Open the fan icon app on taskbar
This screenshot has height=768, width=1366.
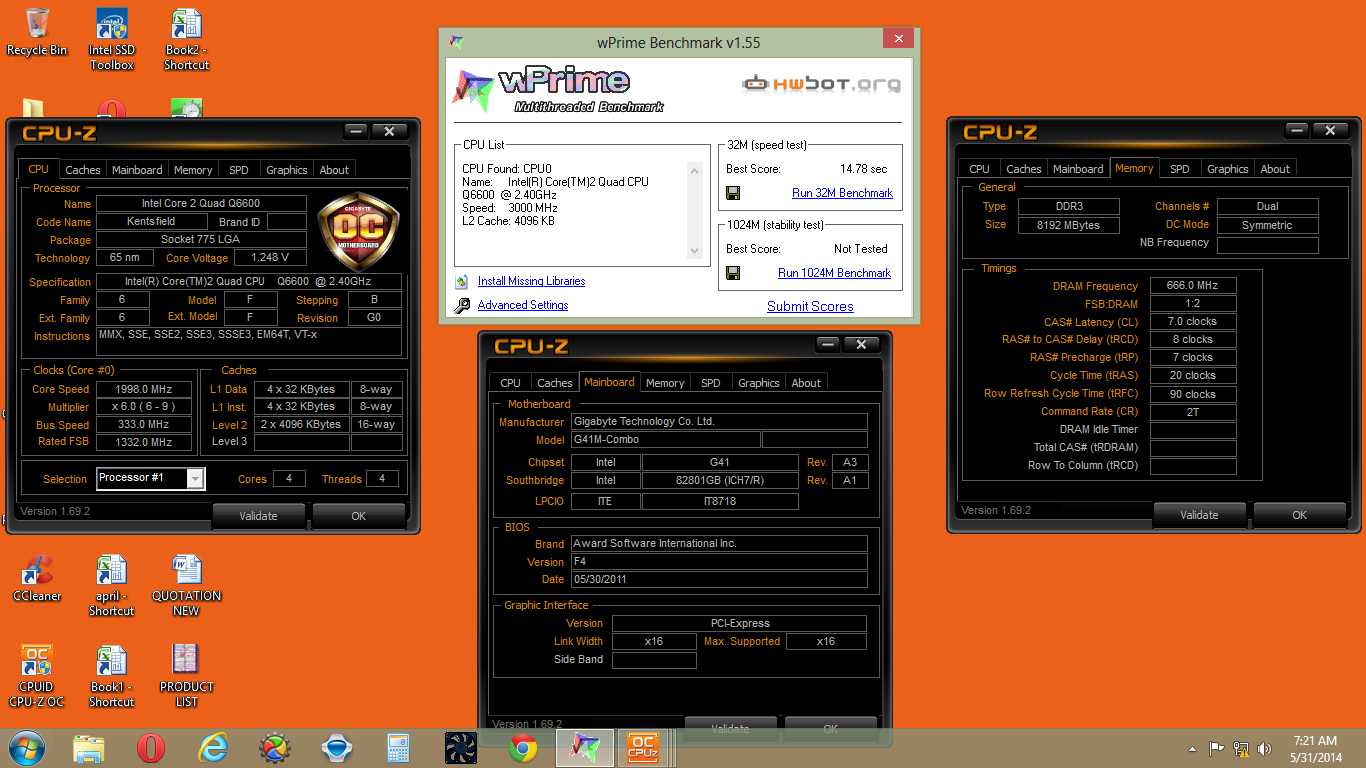pyautogui.click(x=461, y=748)
